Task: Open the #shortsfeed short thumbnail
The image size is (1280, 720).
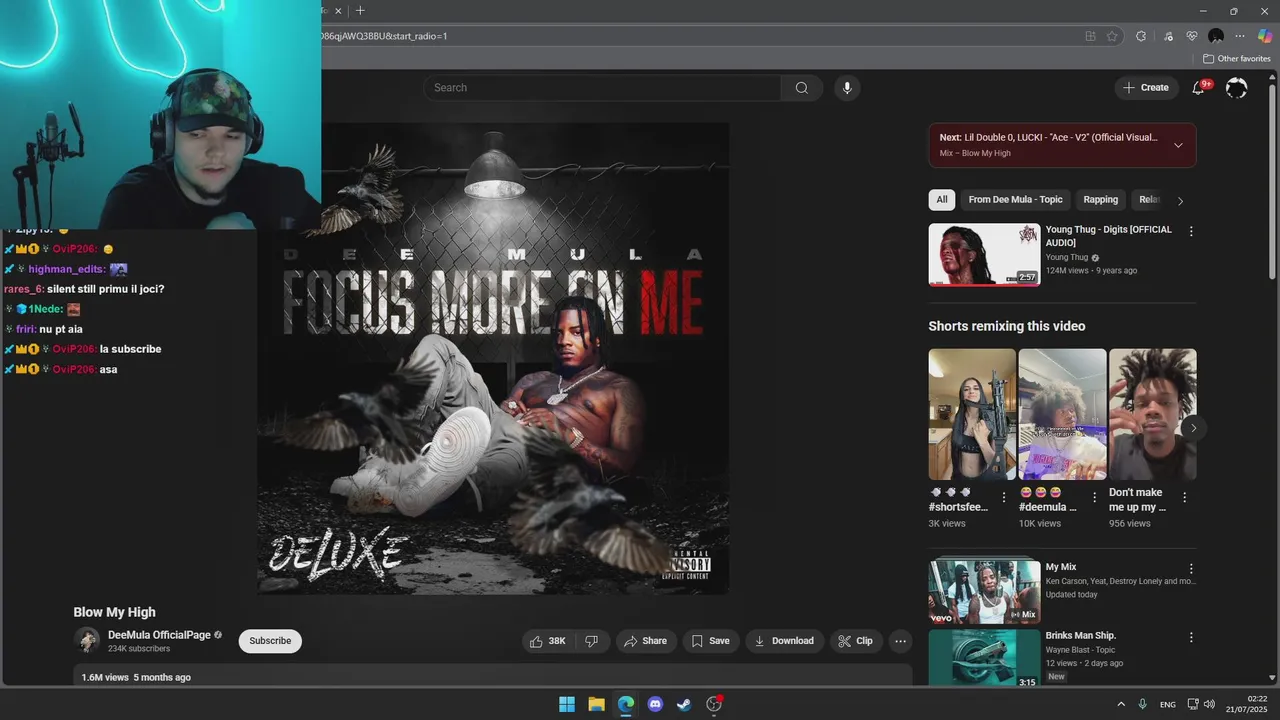Action: click(x=971, y=414)
